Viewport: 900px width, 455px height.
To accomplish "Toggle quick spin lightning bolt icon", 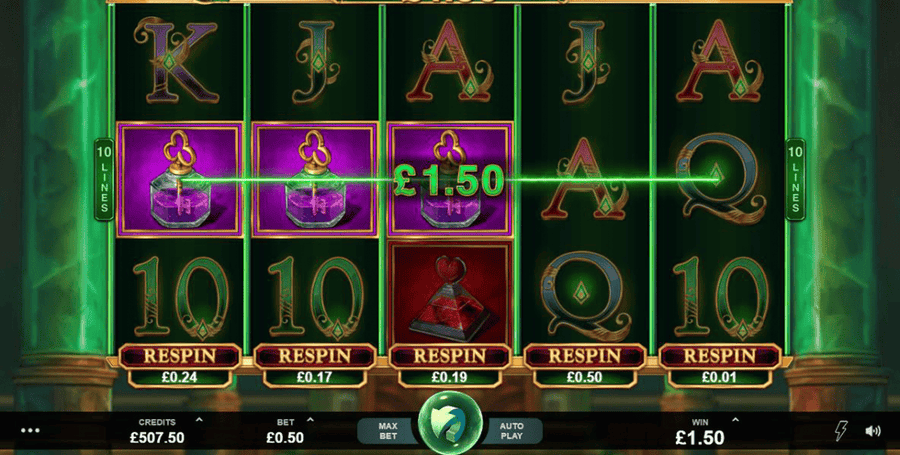I will pos(841,431).
